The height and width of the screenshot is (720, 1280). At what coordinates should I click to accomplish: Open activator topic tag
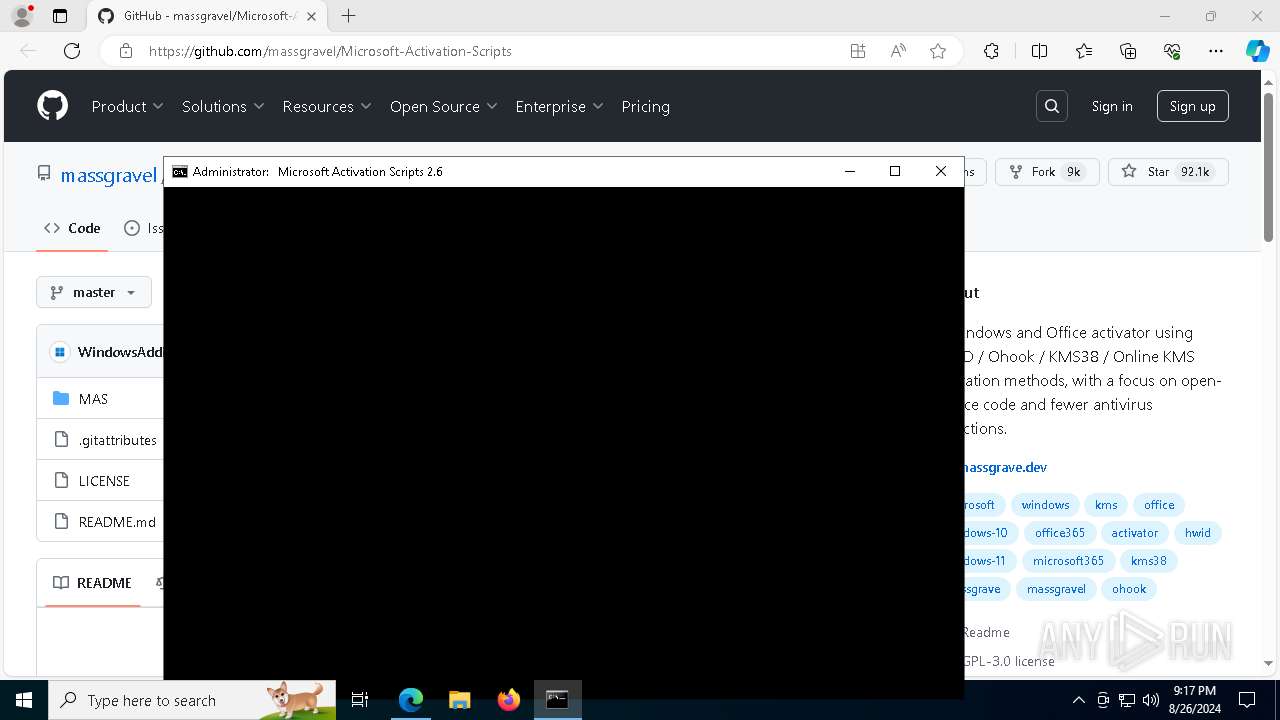(x=1135, y=533)
